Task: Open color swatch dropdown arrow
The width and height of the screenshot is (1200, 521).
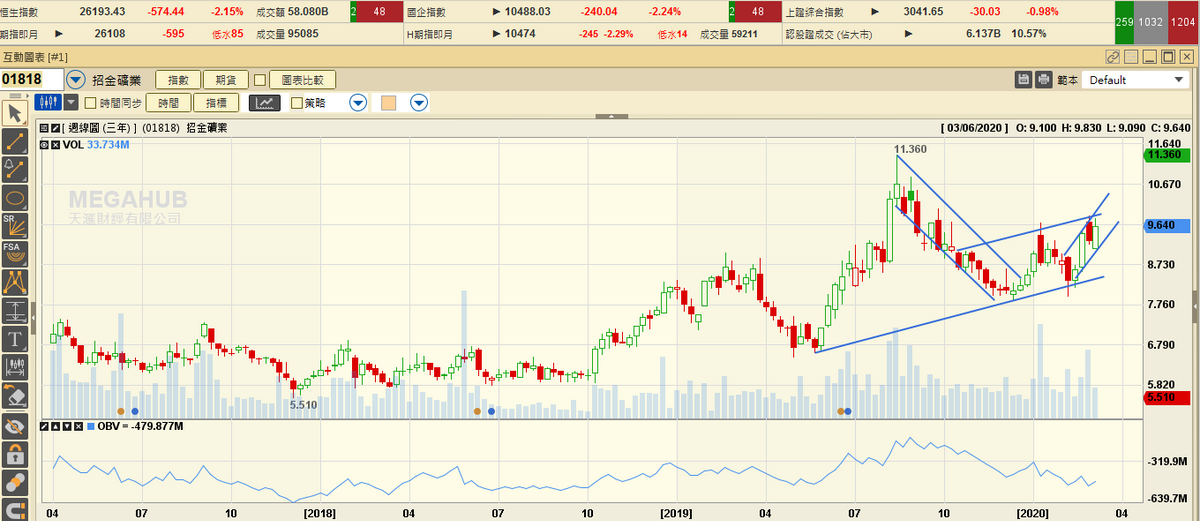Action: pyautogui.click(x=419, y=102)
